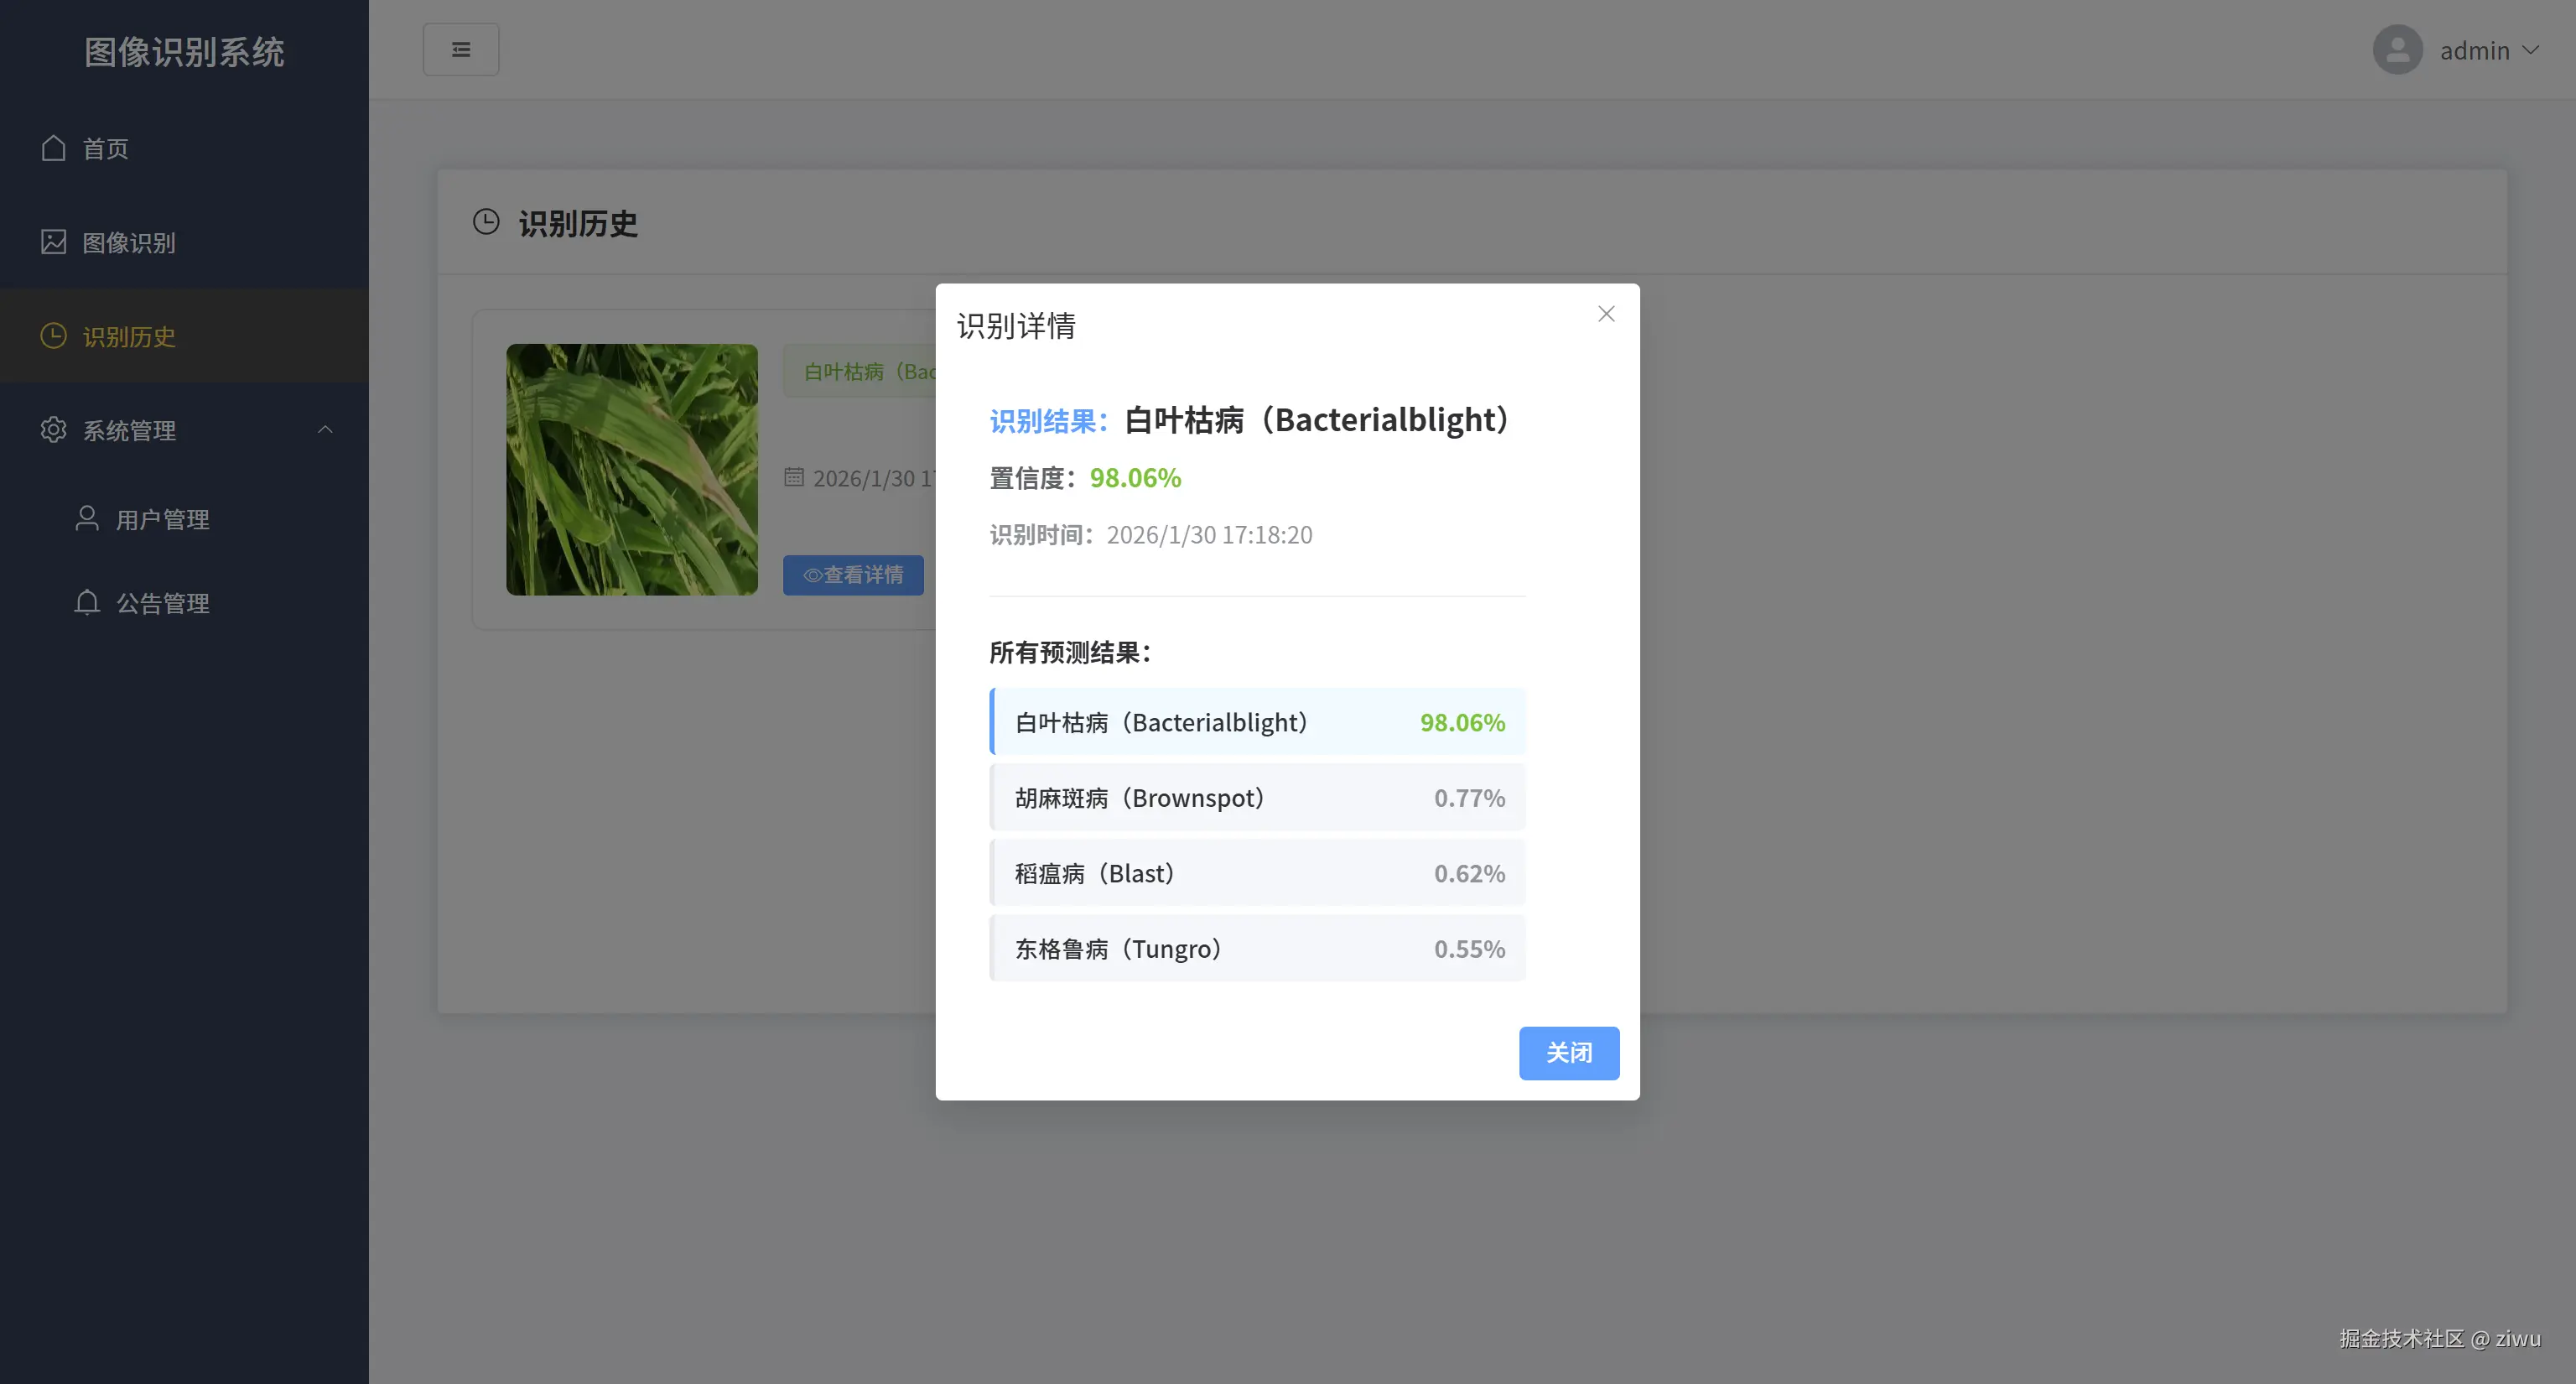Click the bell icon beside 公告管理
The height and width of the screenshot is (1384, 2576).
(86, 603)
